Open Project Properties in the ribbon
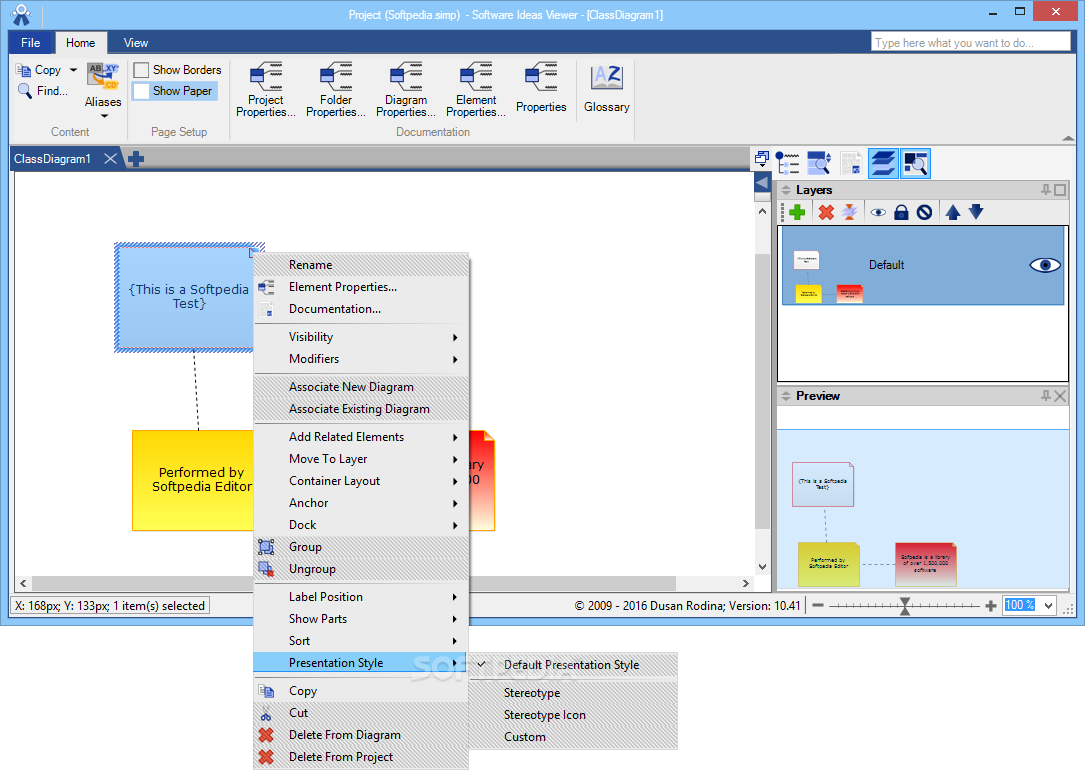 266,90
